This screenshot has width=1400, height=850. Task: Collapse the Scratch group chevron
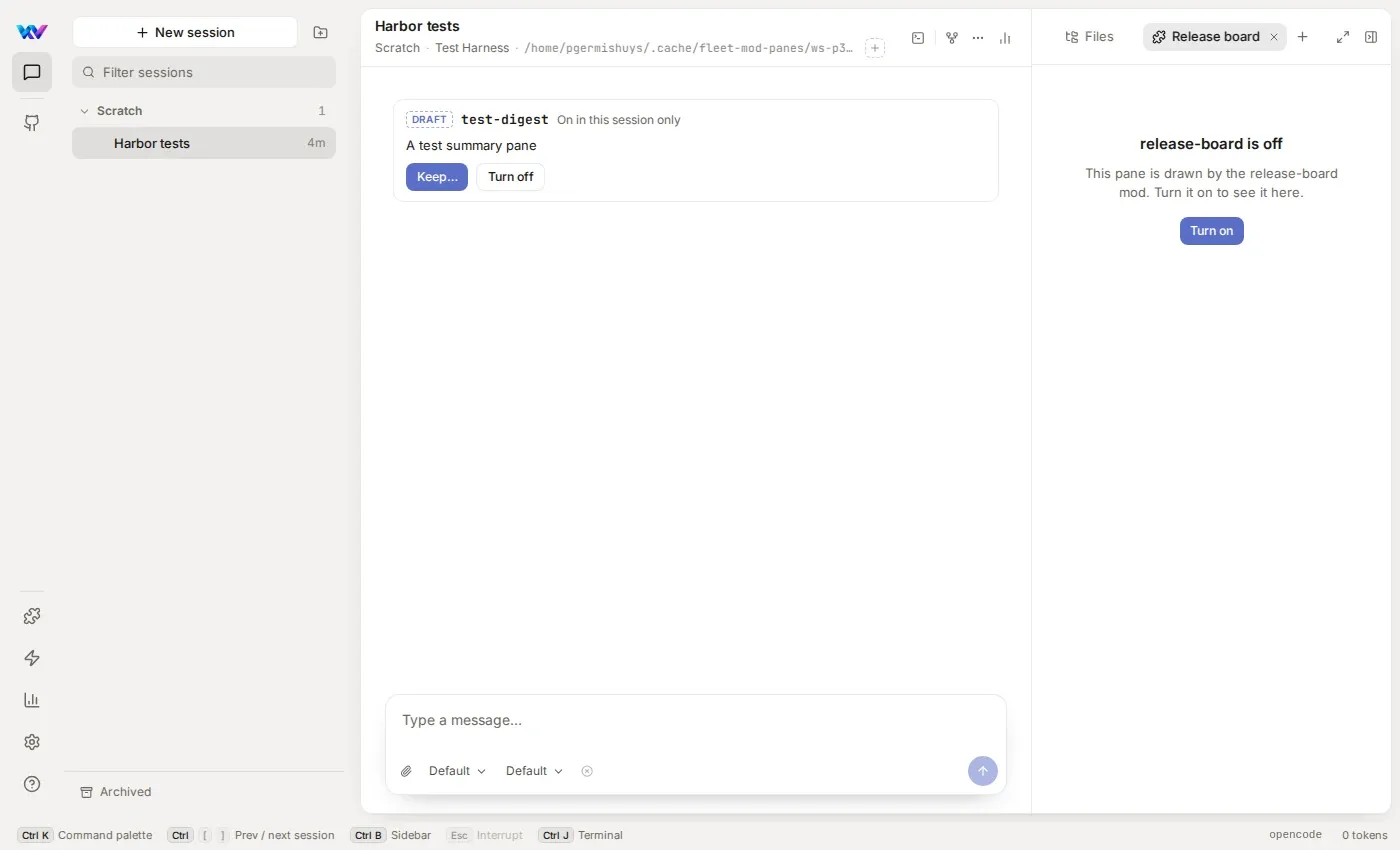click(x=84, y=111)
